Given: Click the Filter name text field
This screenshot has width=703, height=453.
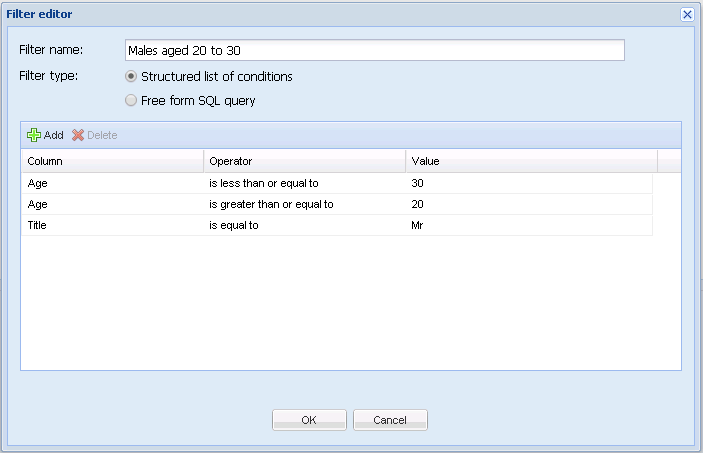Looking at the screenshot, I should 375,50.
